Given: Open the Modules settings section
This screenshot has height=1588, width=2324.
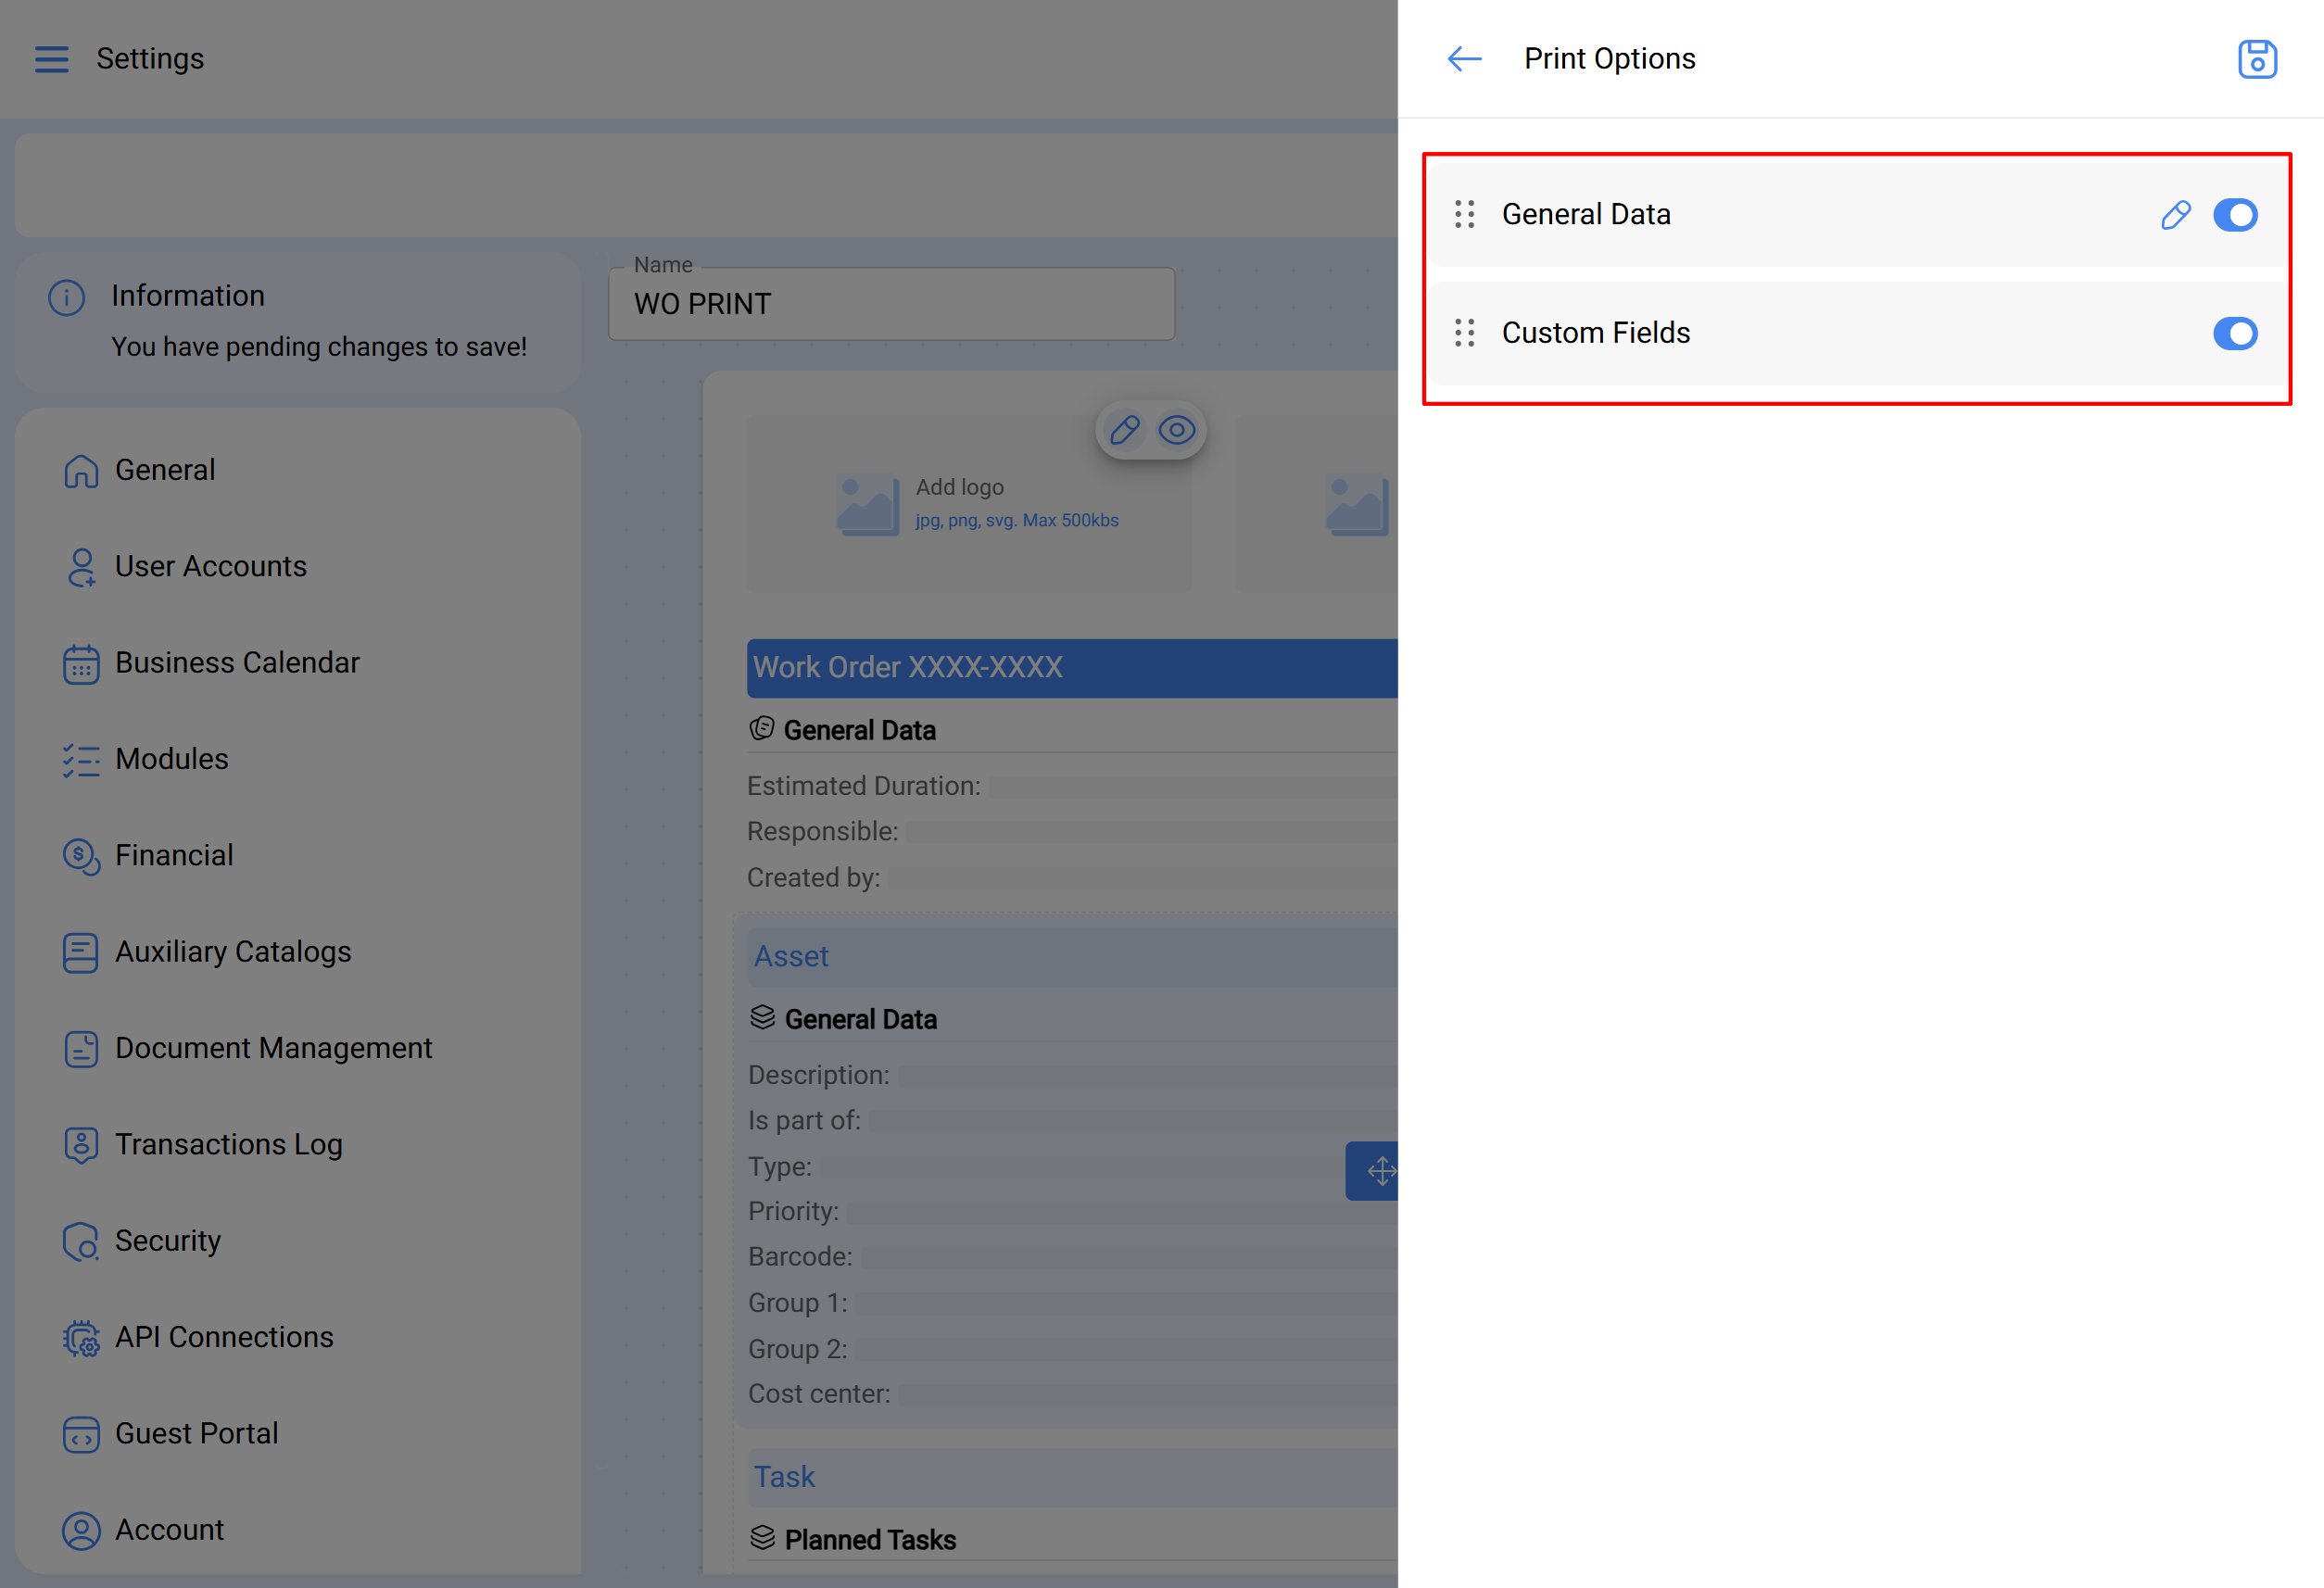Looking at the screenshot, I should tap(171, 759).
